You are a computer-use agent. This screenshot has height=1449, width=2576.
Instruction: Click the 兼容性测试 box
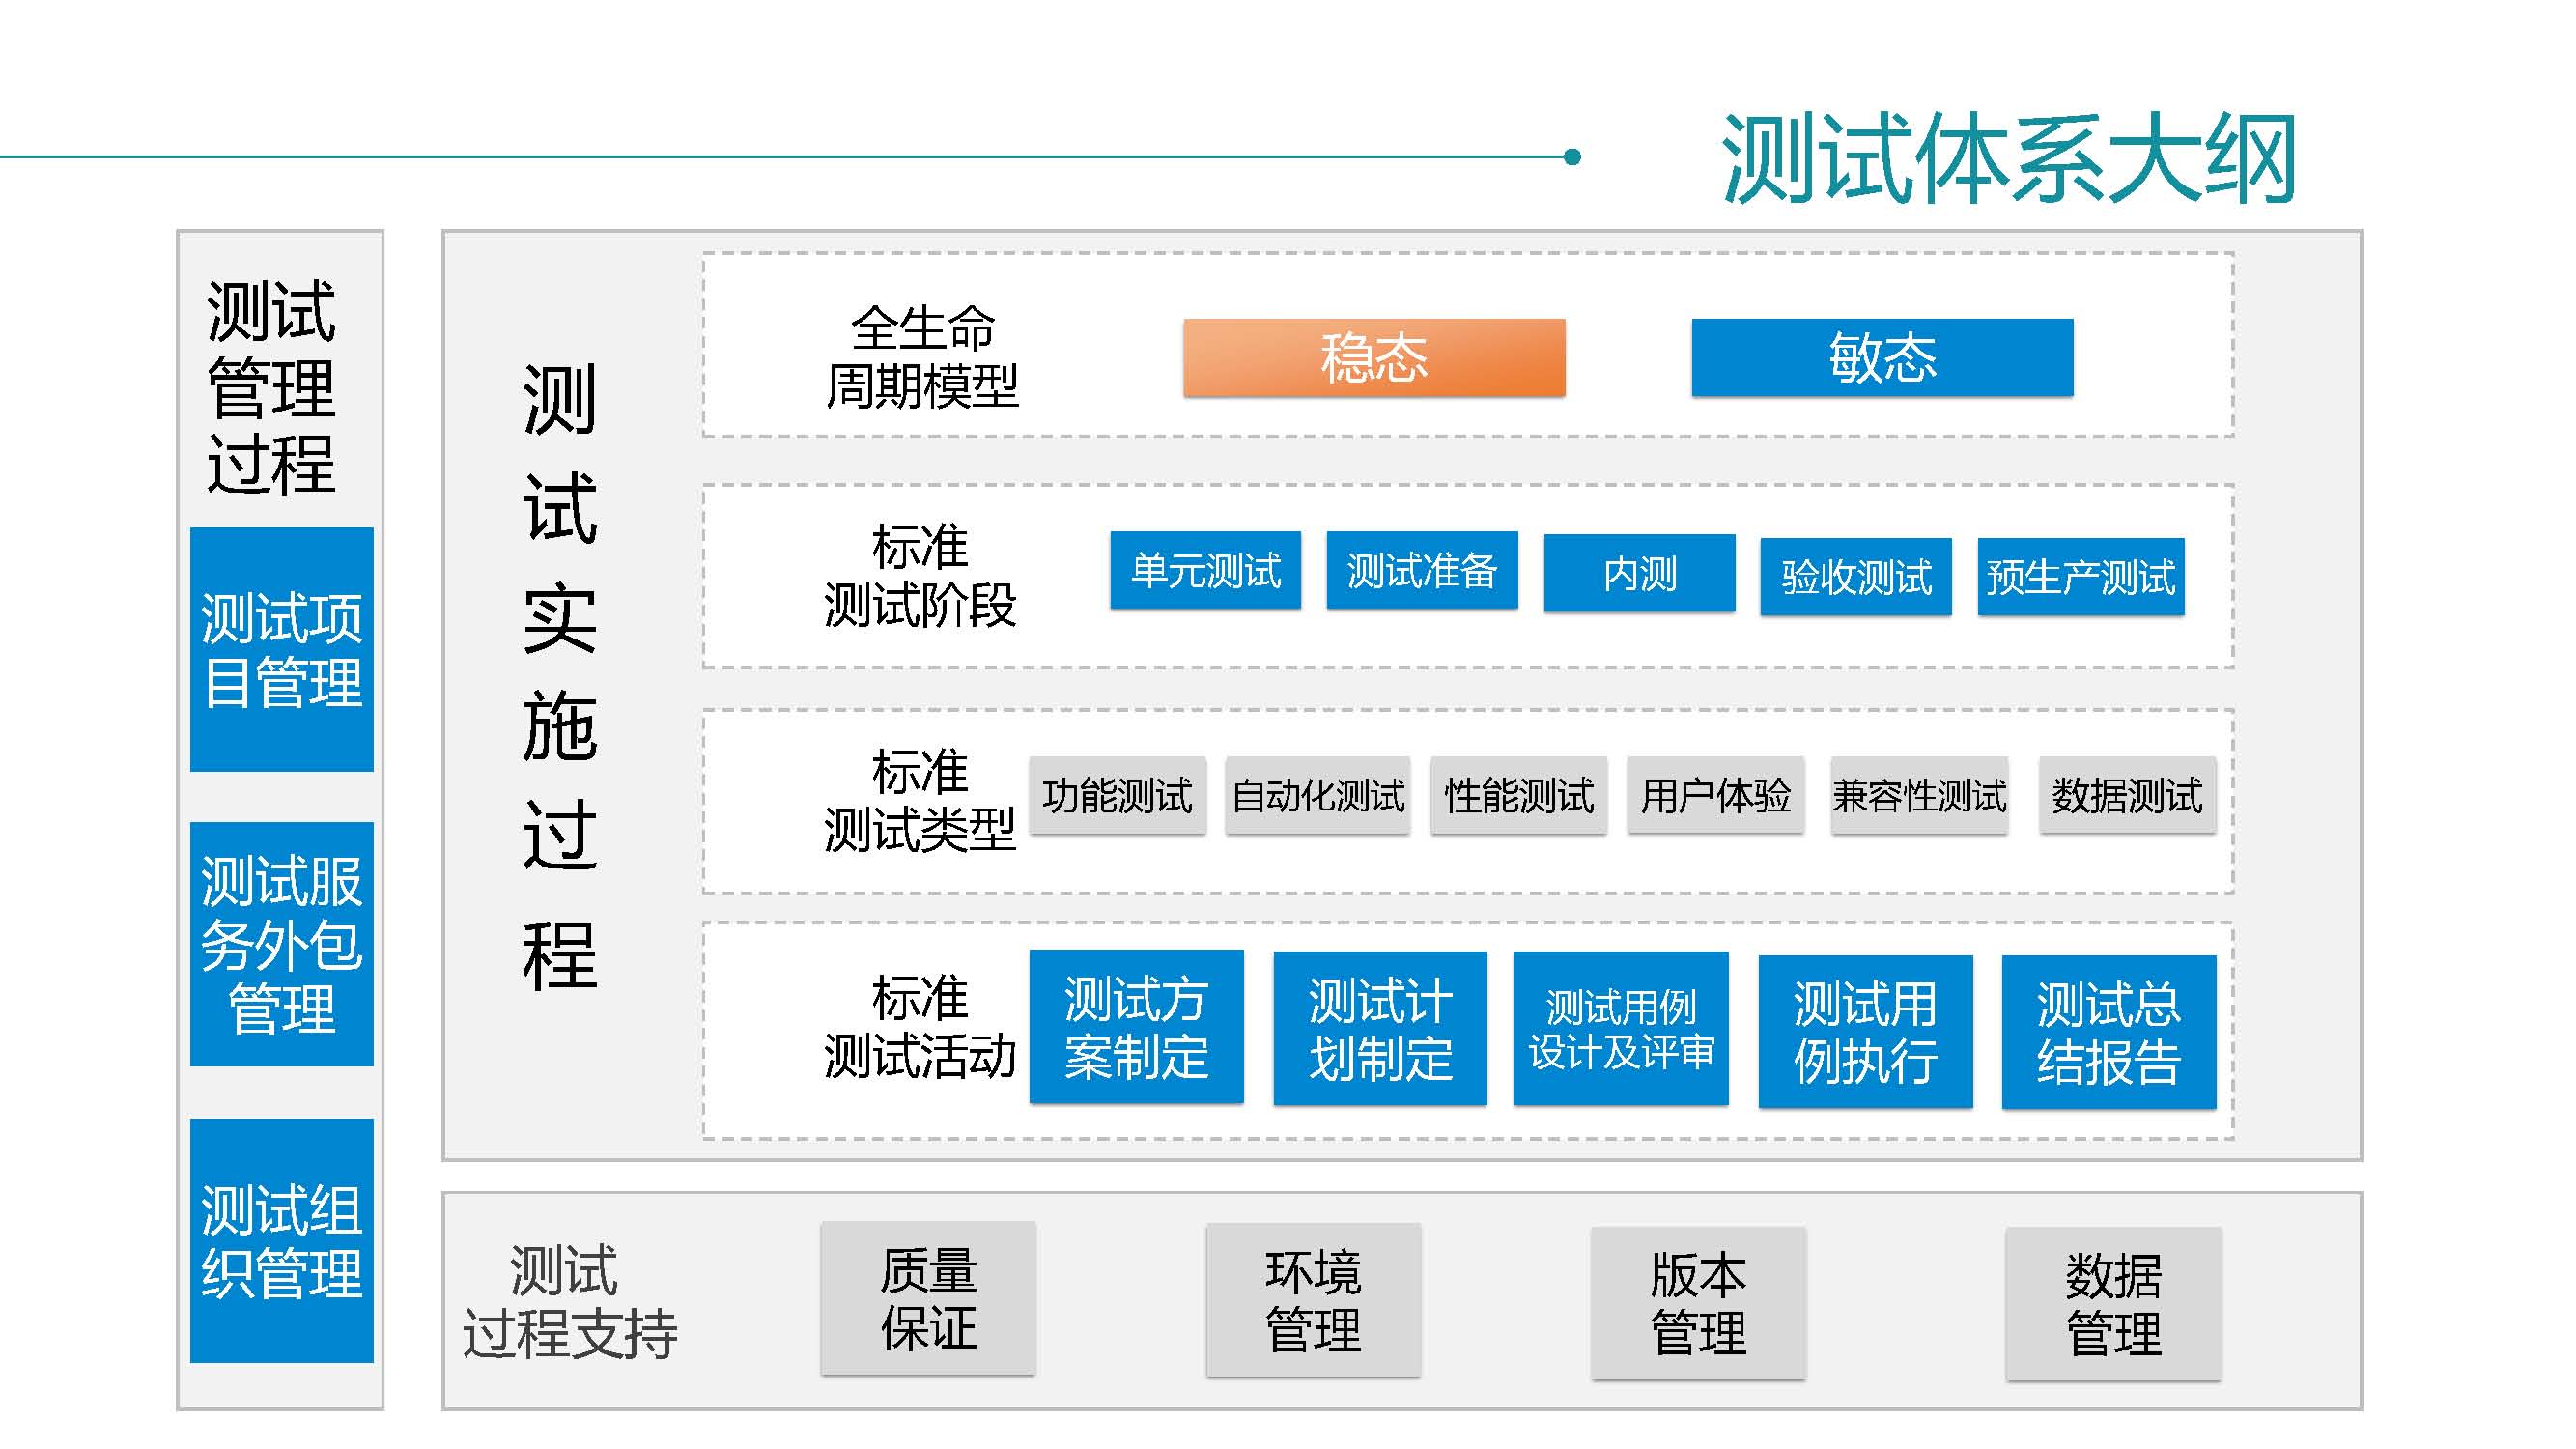pyautogui.click(x=1918, y=795)
